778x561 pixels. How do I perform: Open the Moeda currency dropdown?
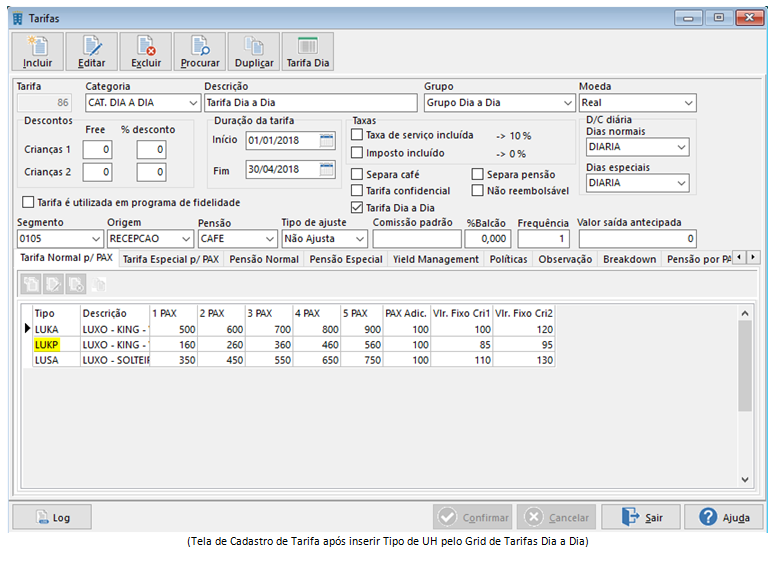688,103
